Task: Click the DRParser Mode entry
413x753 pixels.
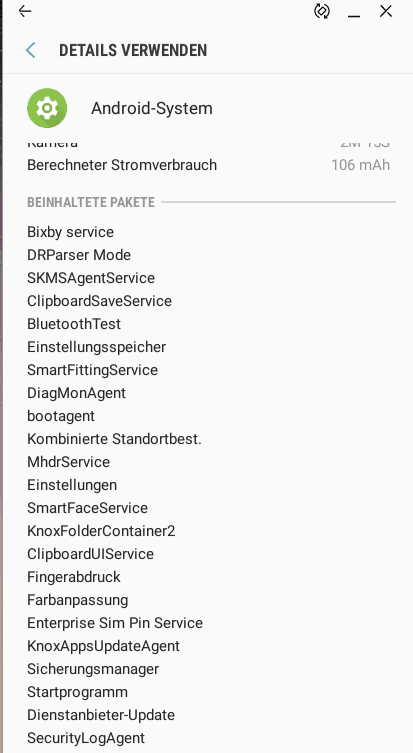Action: (79, 255)
